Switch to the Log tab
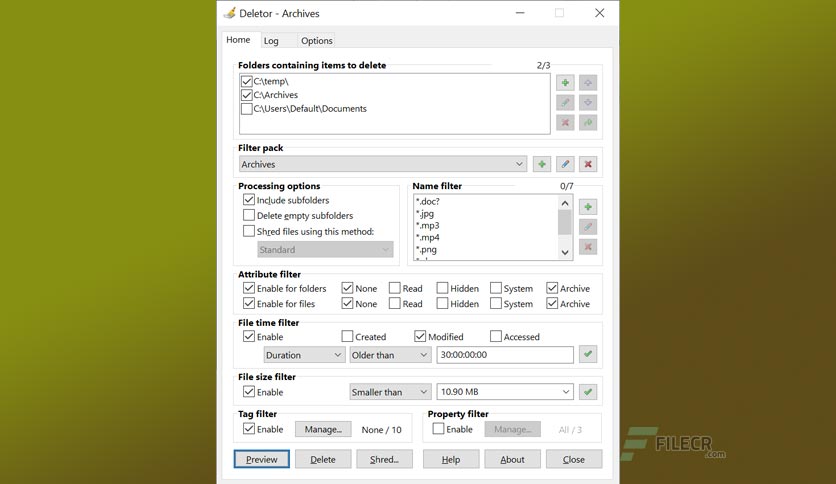The width and height of the screenshot is (836, 484). (x=271, y=41)
